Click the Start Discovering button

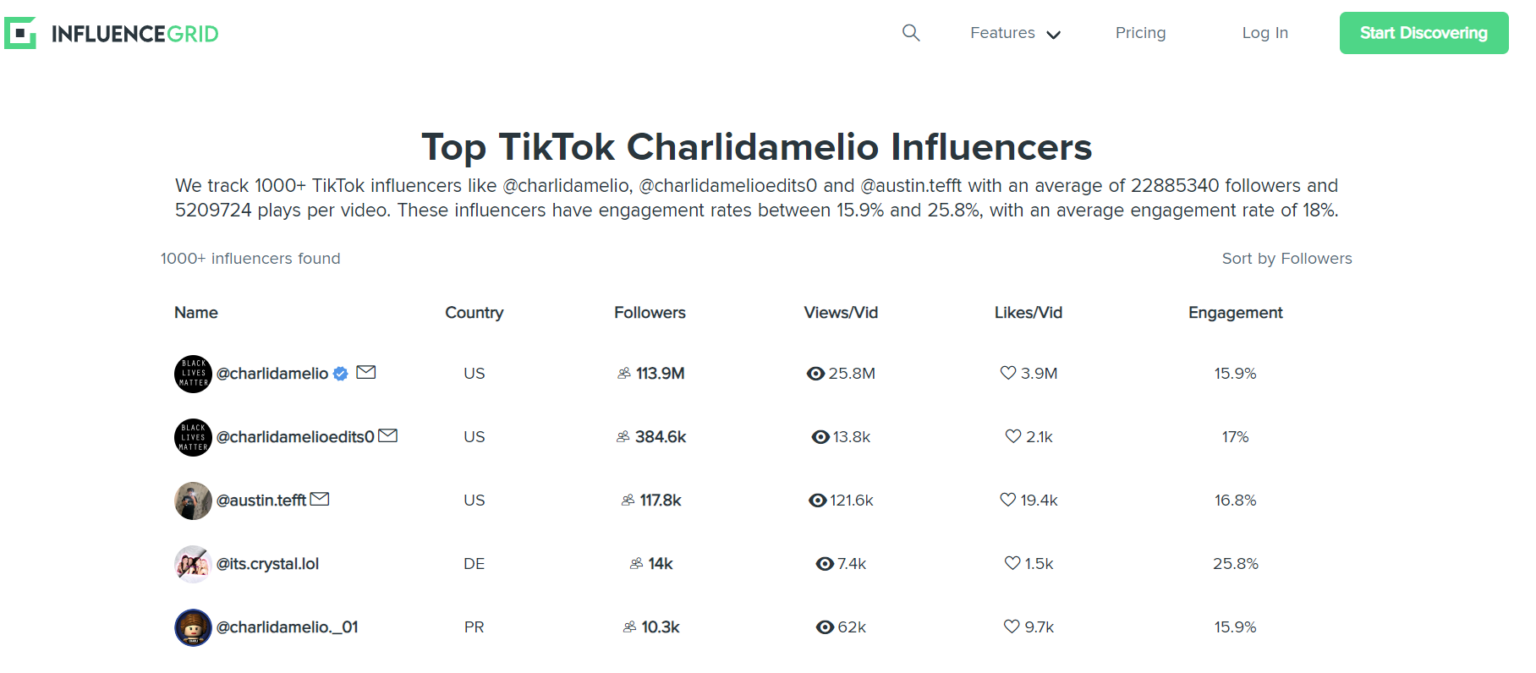tap(1423, 32)
